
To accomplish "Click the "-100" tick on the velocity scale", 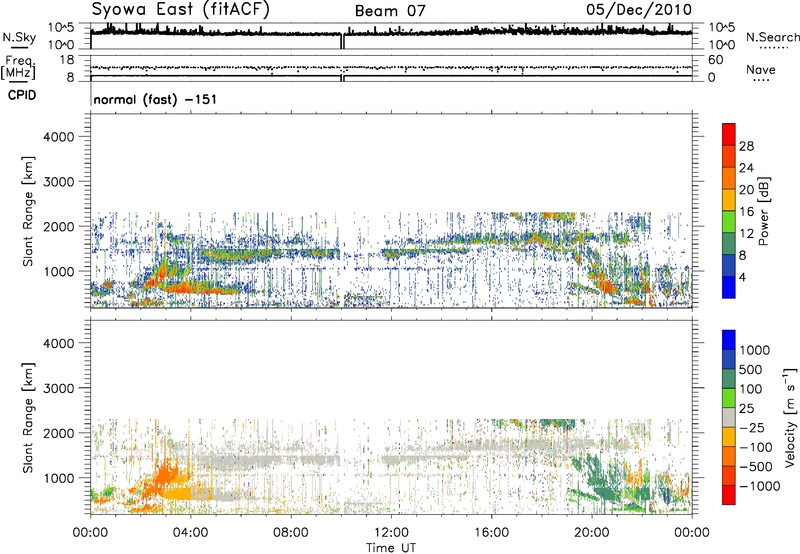I will (756, 447).
